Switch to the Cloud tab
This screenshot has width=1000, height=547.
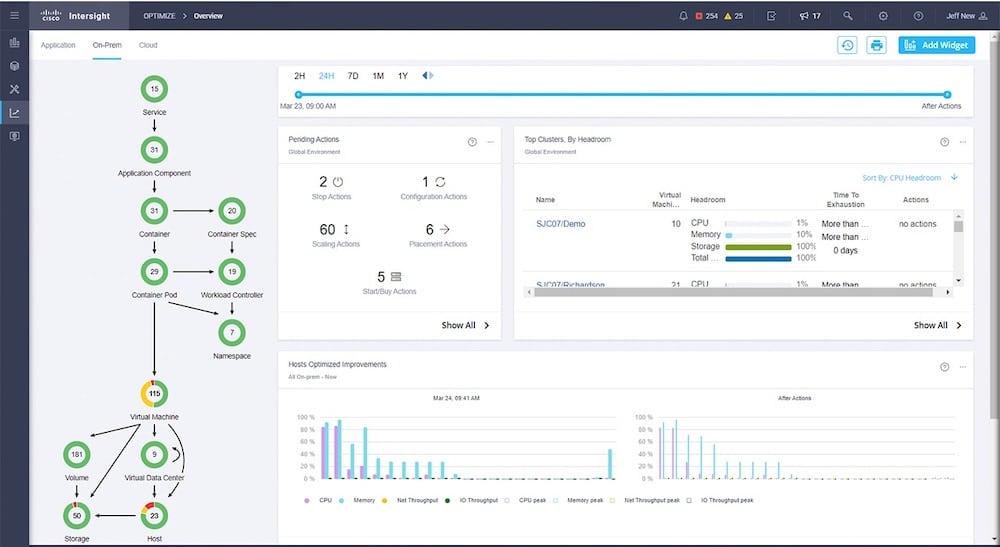point(148,45)
